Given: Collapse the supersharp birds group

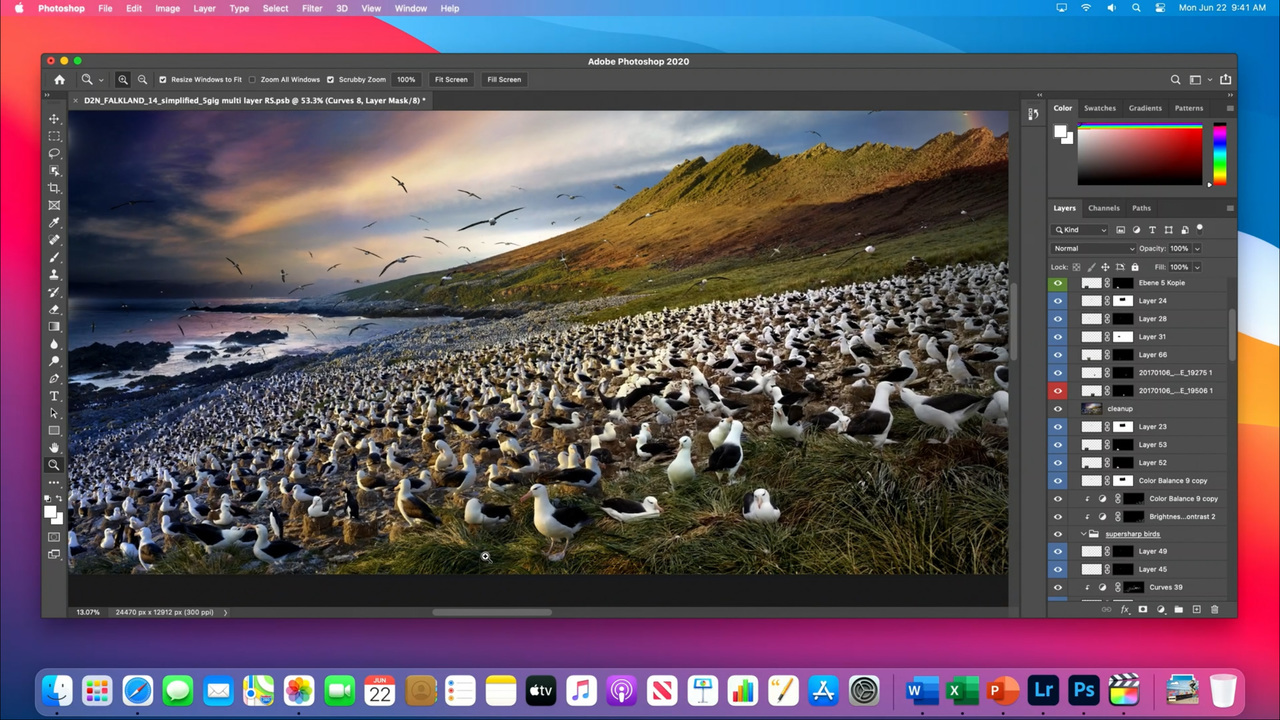Looking at the screenshot, I should (1083, 534).
